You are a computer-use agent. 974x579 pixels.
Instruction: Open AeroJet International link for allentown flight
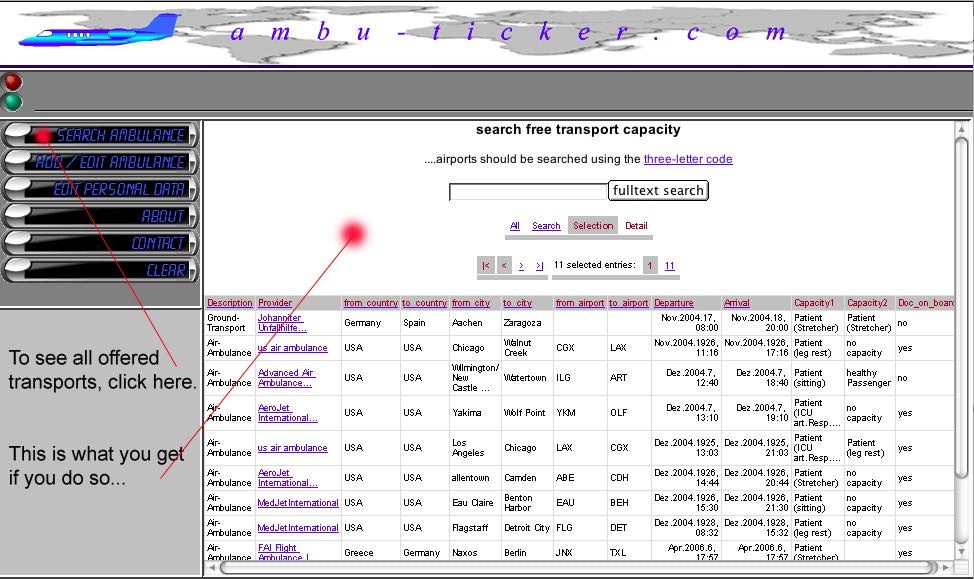(288, 478)
